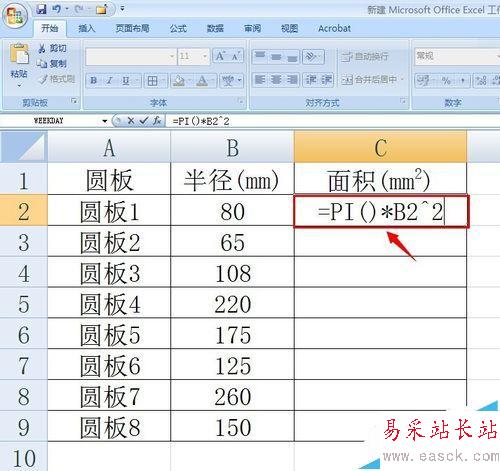This screenshot has width=500, height=471.
Task: Toggle bottom vertical alignment
Action: click(x=292, y=57)
